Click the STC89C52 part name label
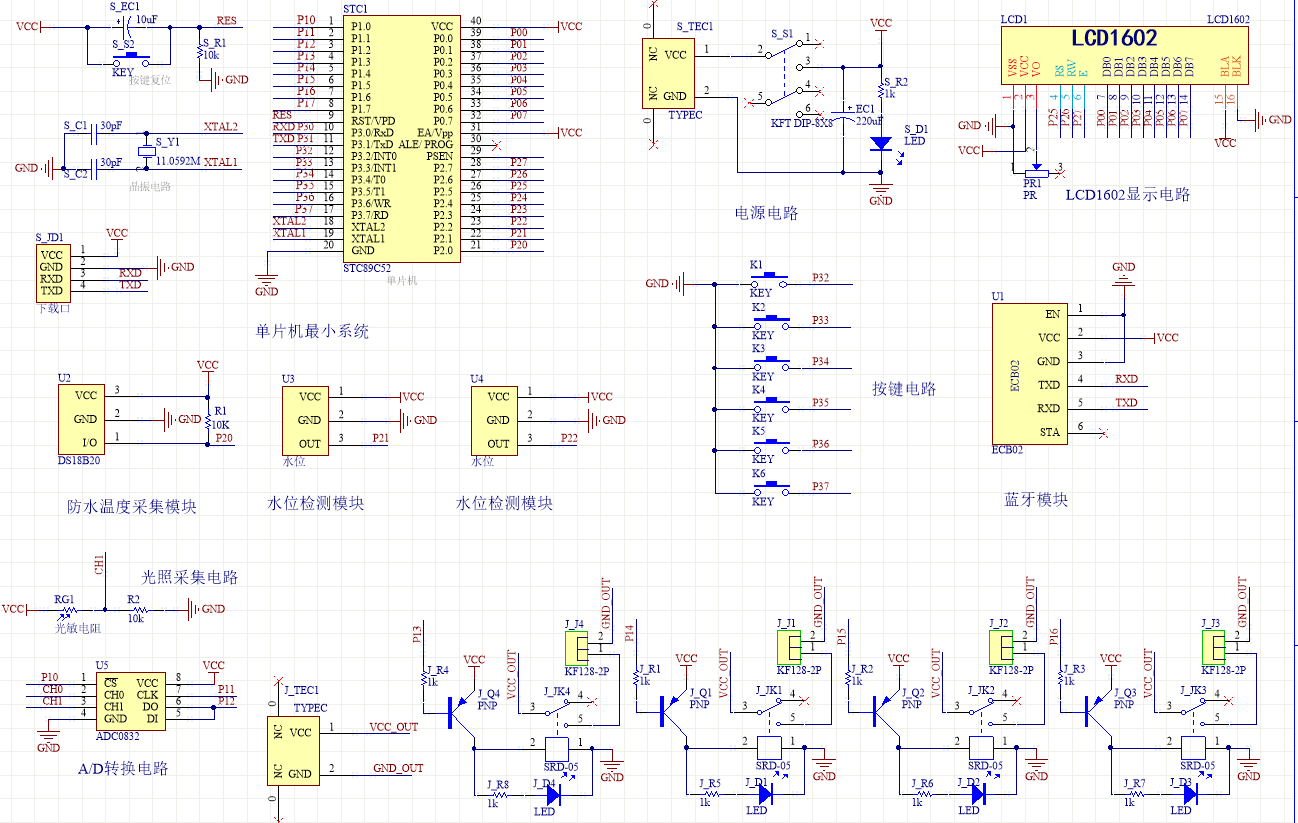1298x823 pixels. coord(367,269)
